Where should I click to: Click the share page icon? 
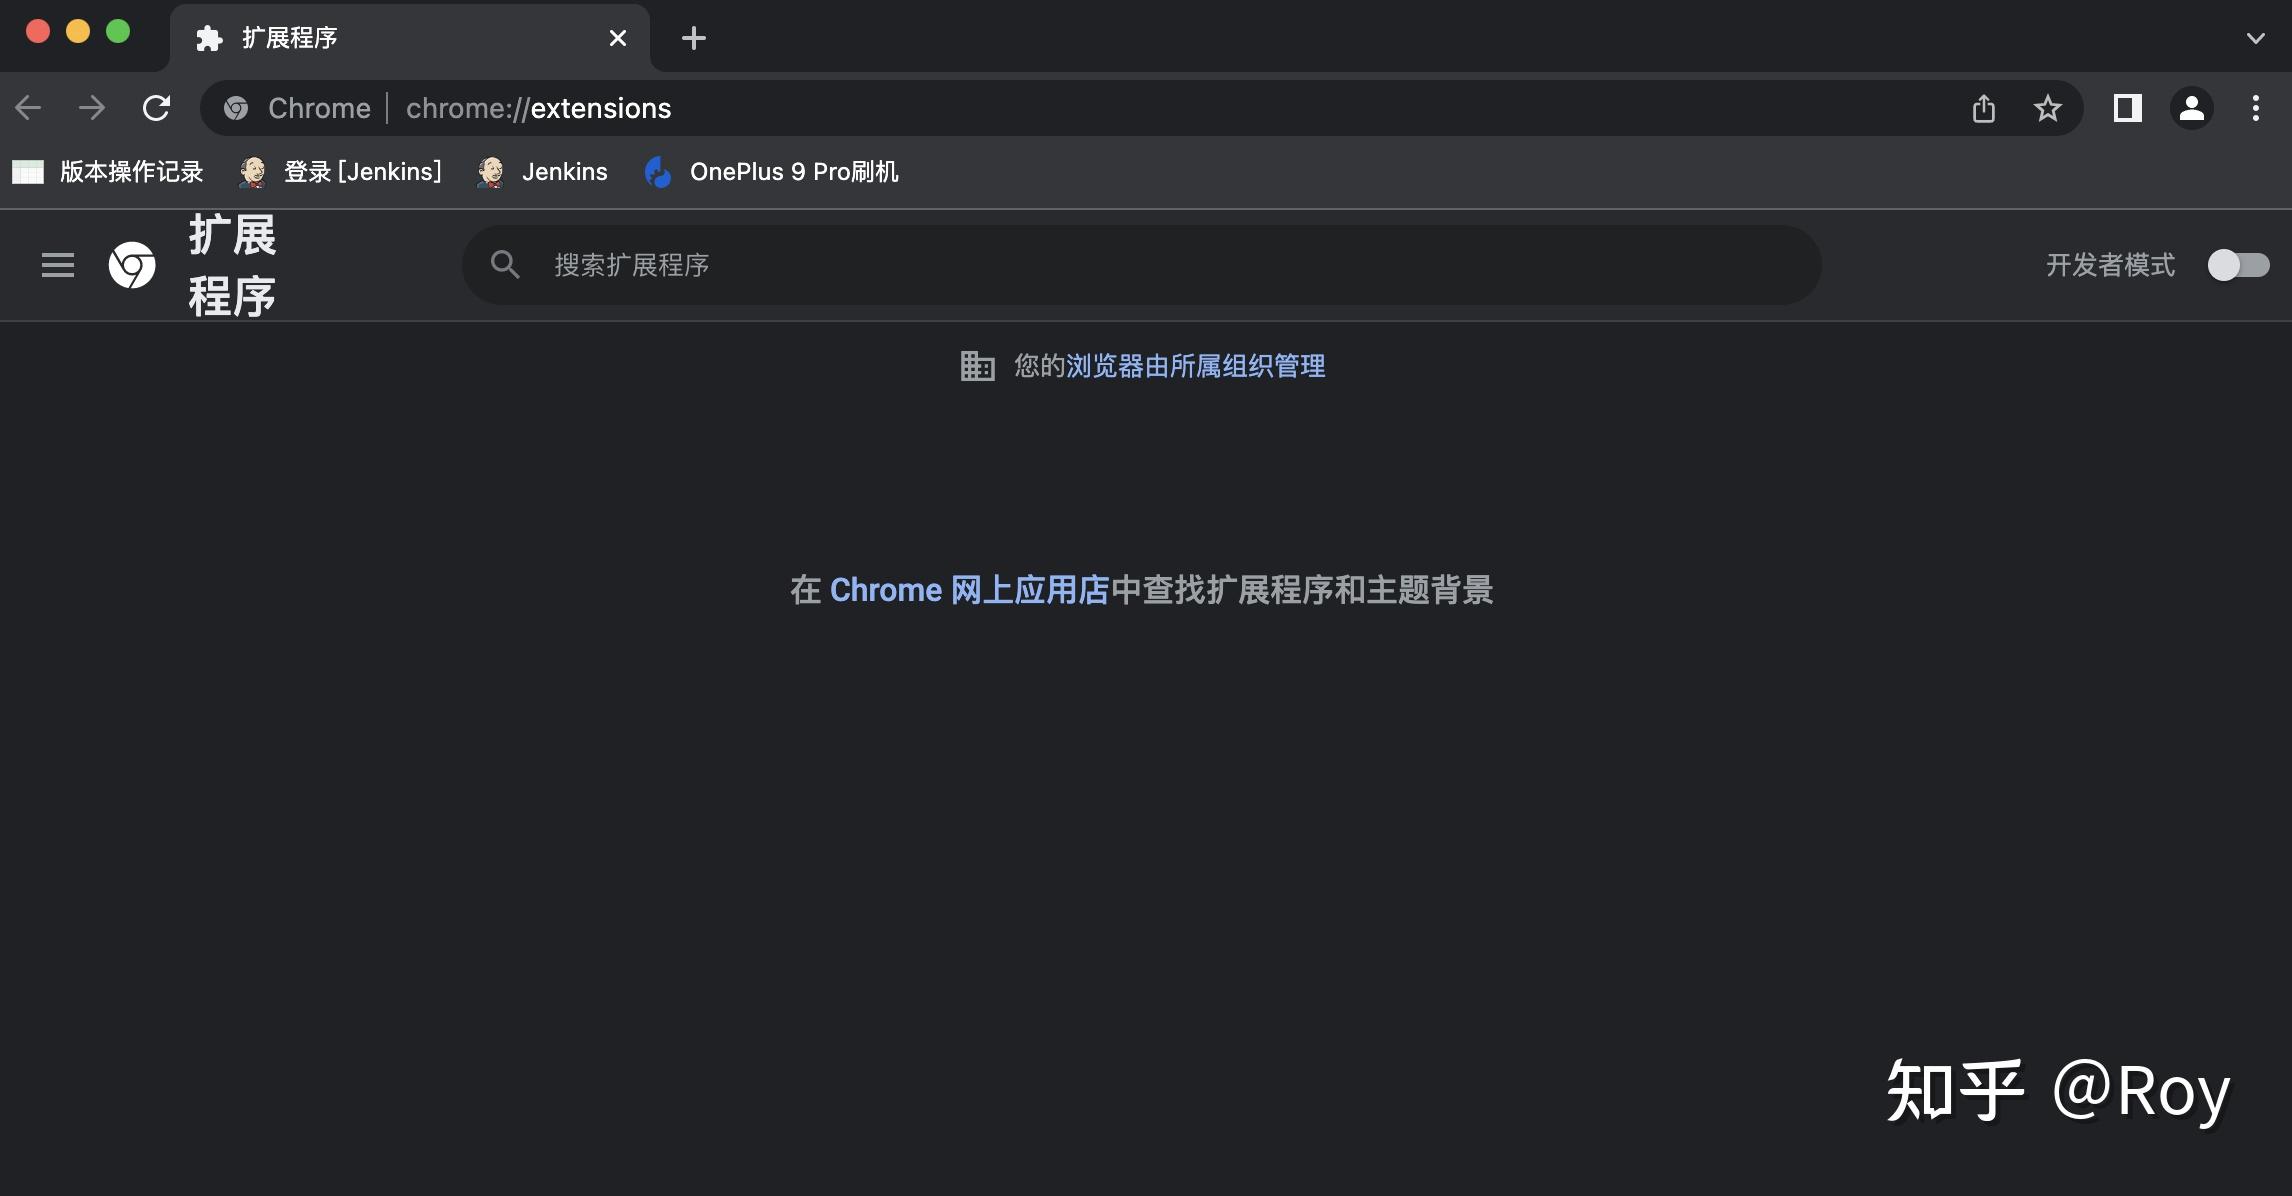(1983, 108)
